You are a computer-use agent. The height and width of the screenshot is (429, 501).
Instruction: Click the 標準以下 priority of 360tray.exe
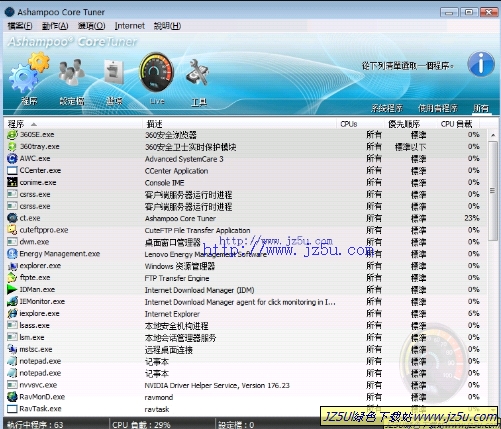(x=410, y=147)
